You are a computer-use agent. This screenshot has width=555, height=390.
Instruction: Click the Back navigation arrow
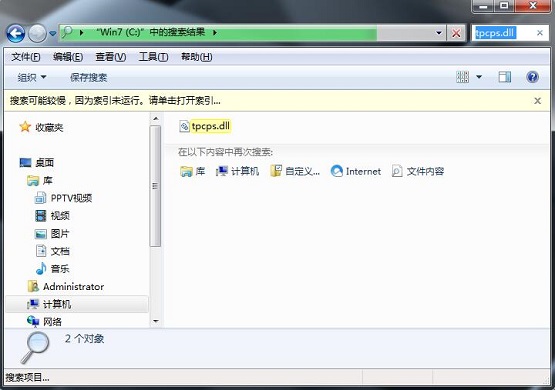pyautogui.click(x=16, y=34)
